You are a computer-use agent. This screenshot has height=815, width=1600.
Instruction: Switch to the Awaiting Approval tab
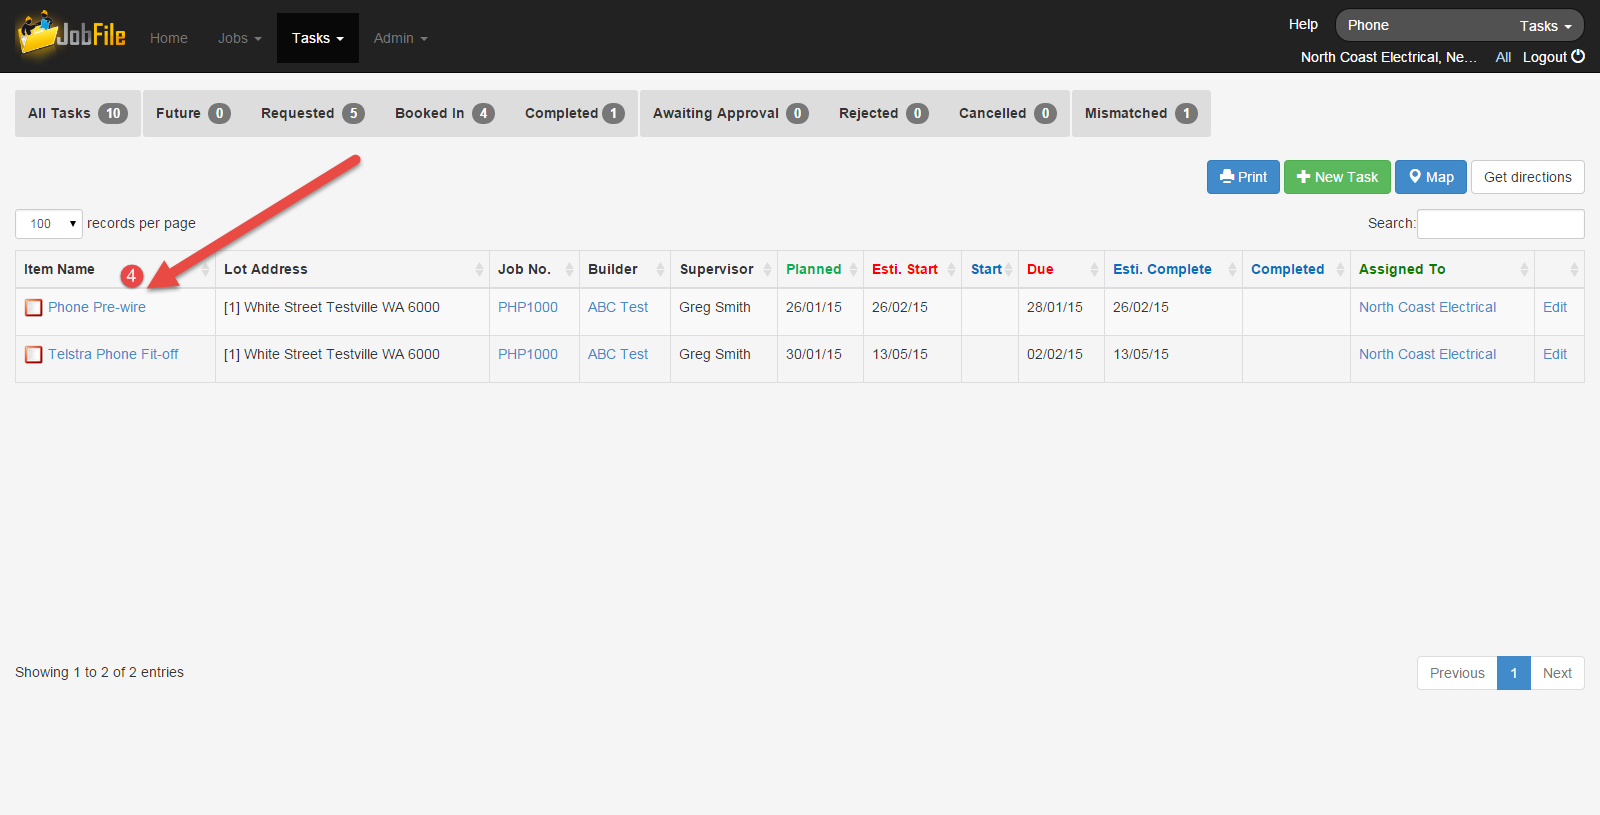point(730,113)
